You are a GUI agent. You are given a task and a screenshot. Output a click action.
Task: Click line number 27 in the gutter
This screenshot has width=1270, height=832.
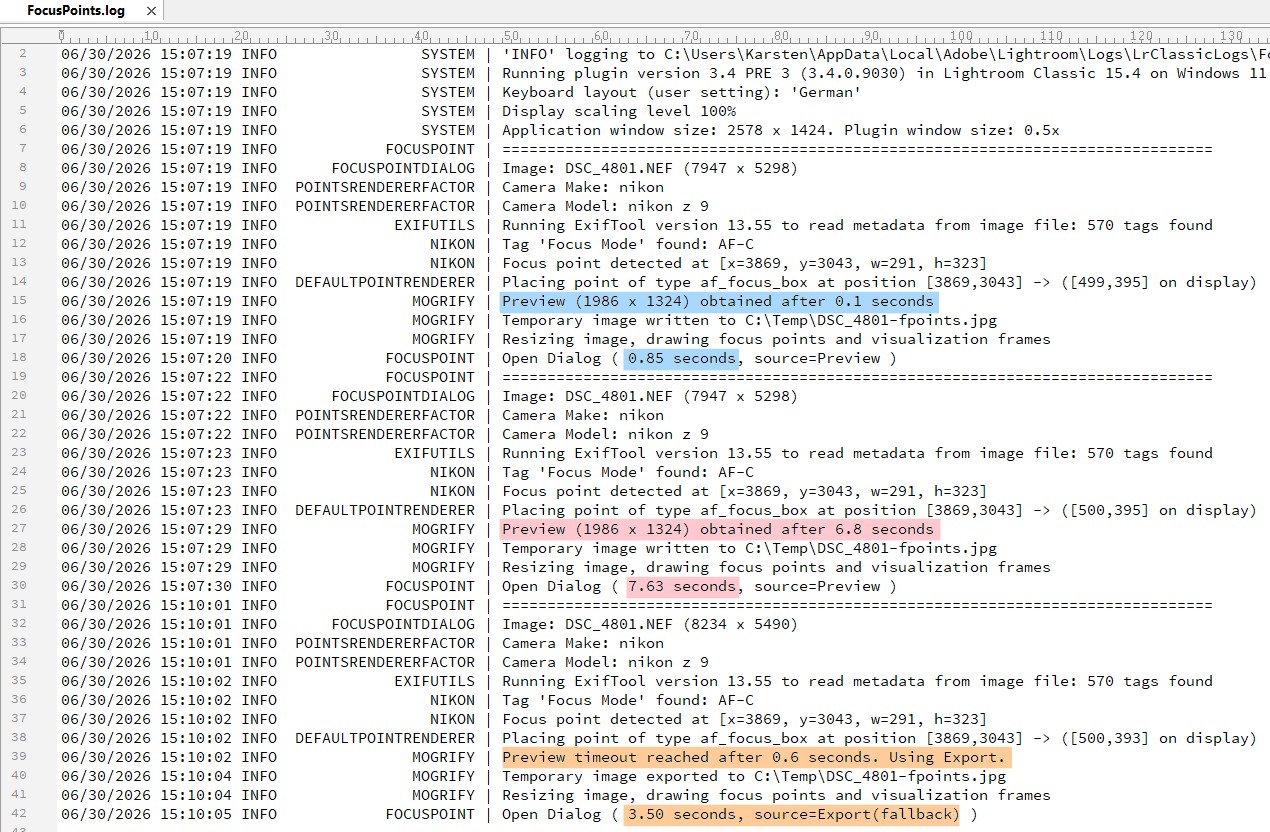[22, 529]
